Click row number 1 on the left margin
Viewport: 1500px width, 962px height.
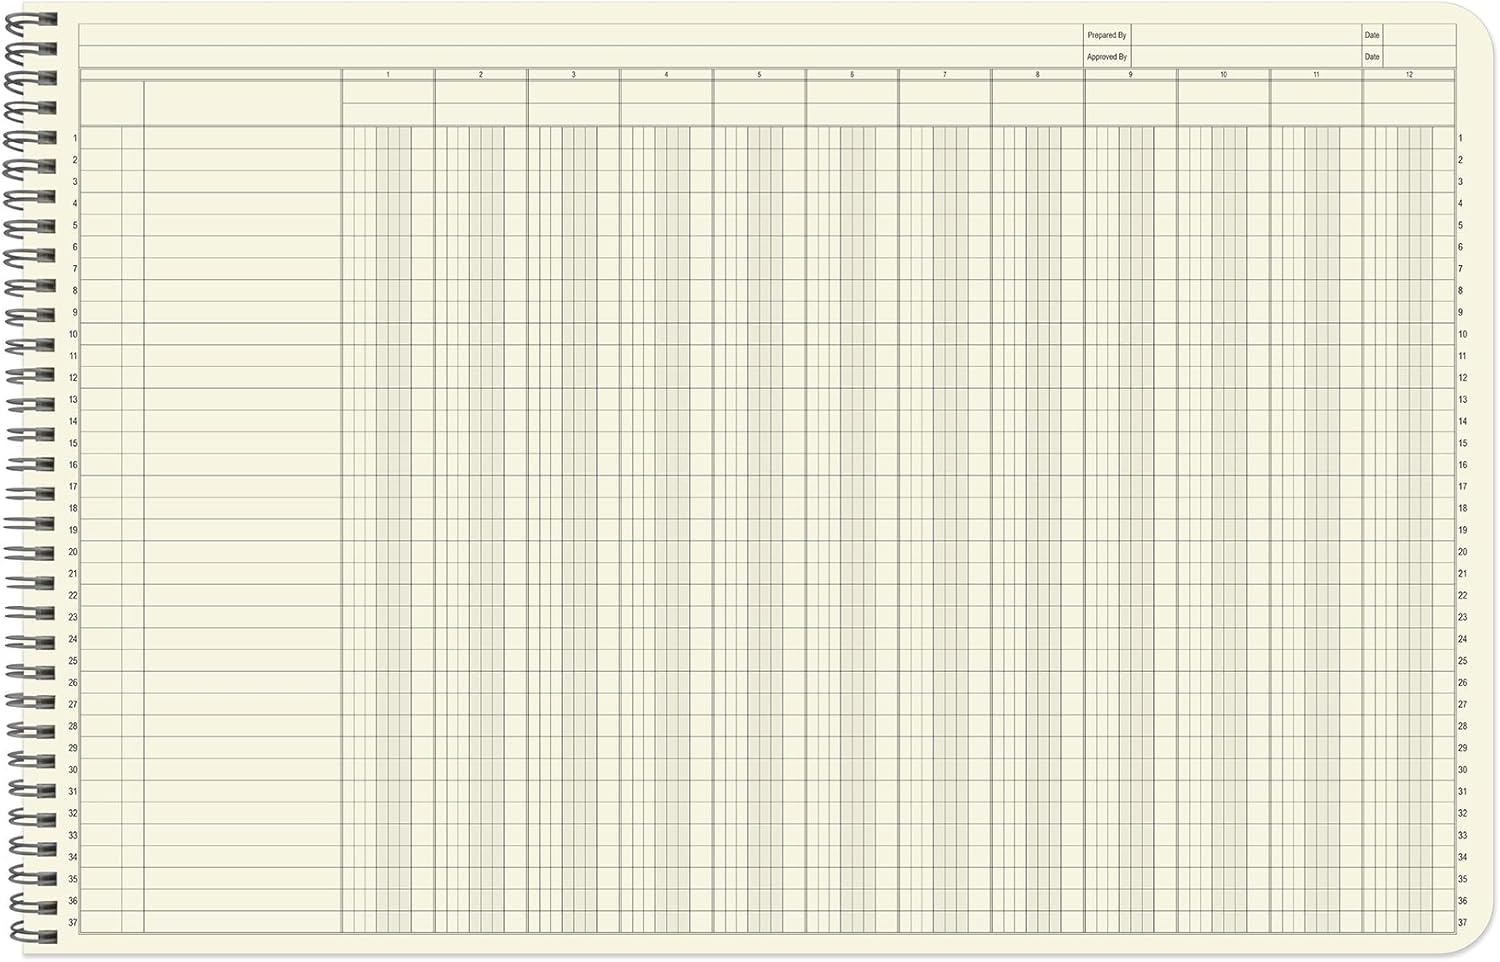coord(74,138)
